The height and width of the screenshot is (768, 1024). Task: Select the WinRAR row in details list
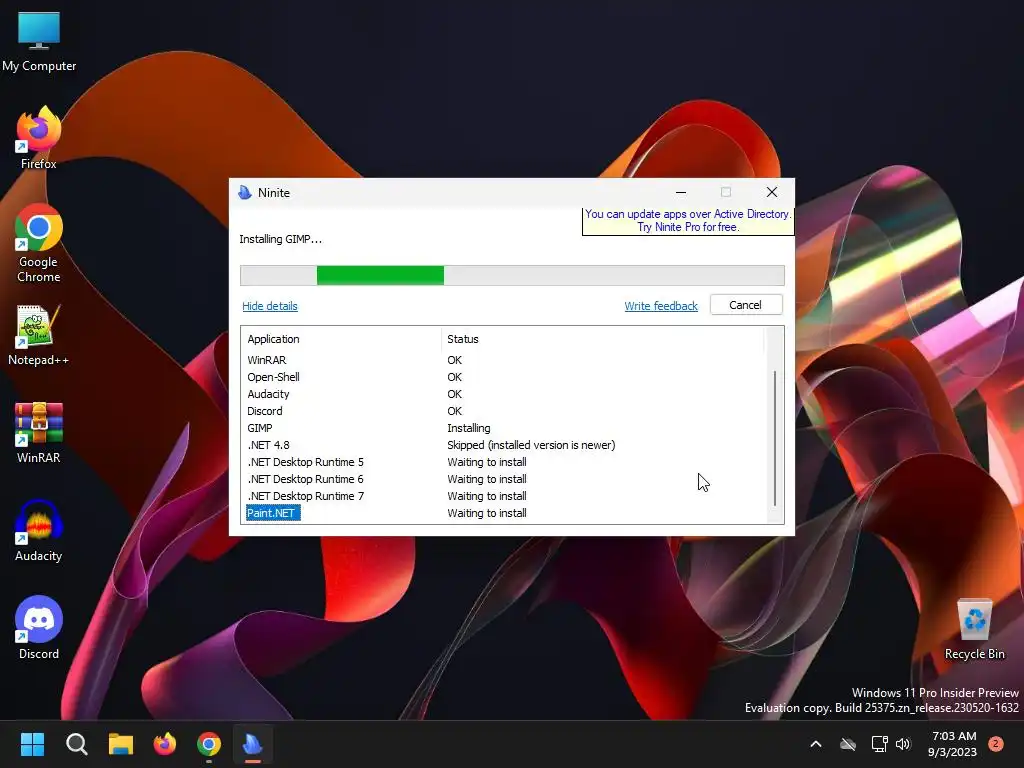coord(503,360)
